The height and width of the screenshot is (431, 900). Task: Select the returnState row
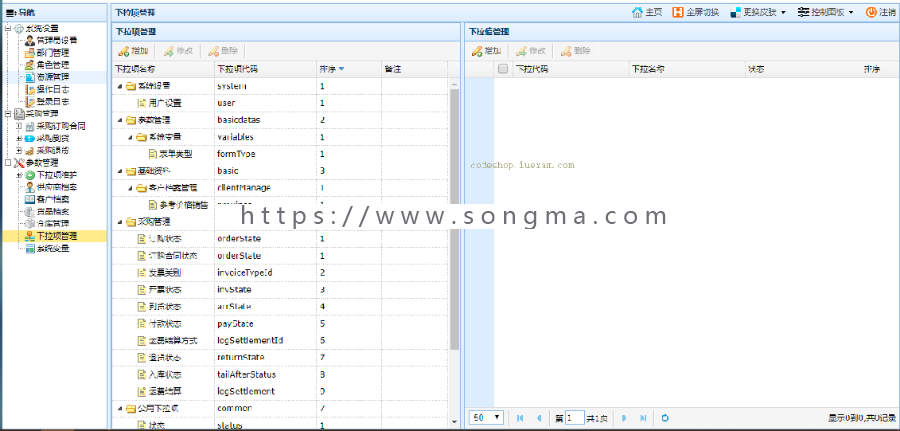[280, 357]
